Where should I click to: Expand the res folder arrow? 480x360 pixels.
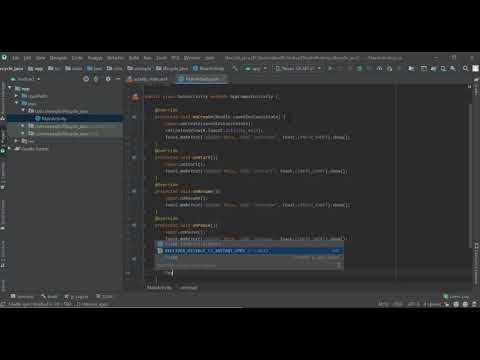click(x=17, y=141)
